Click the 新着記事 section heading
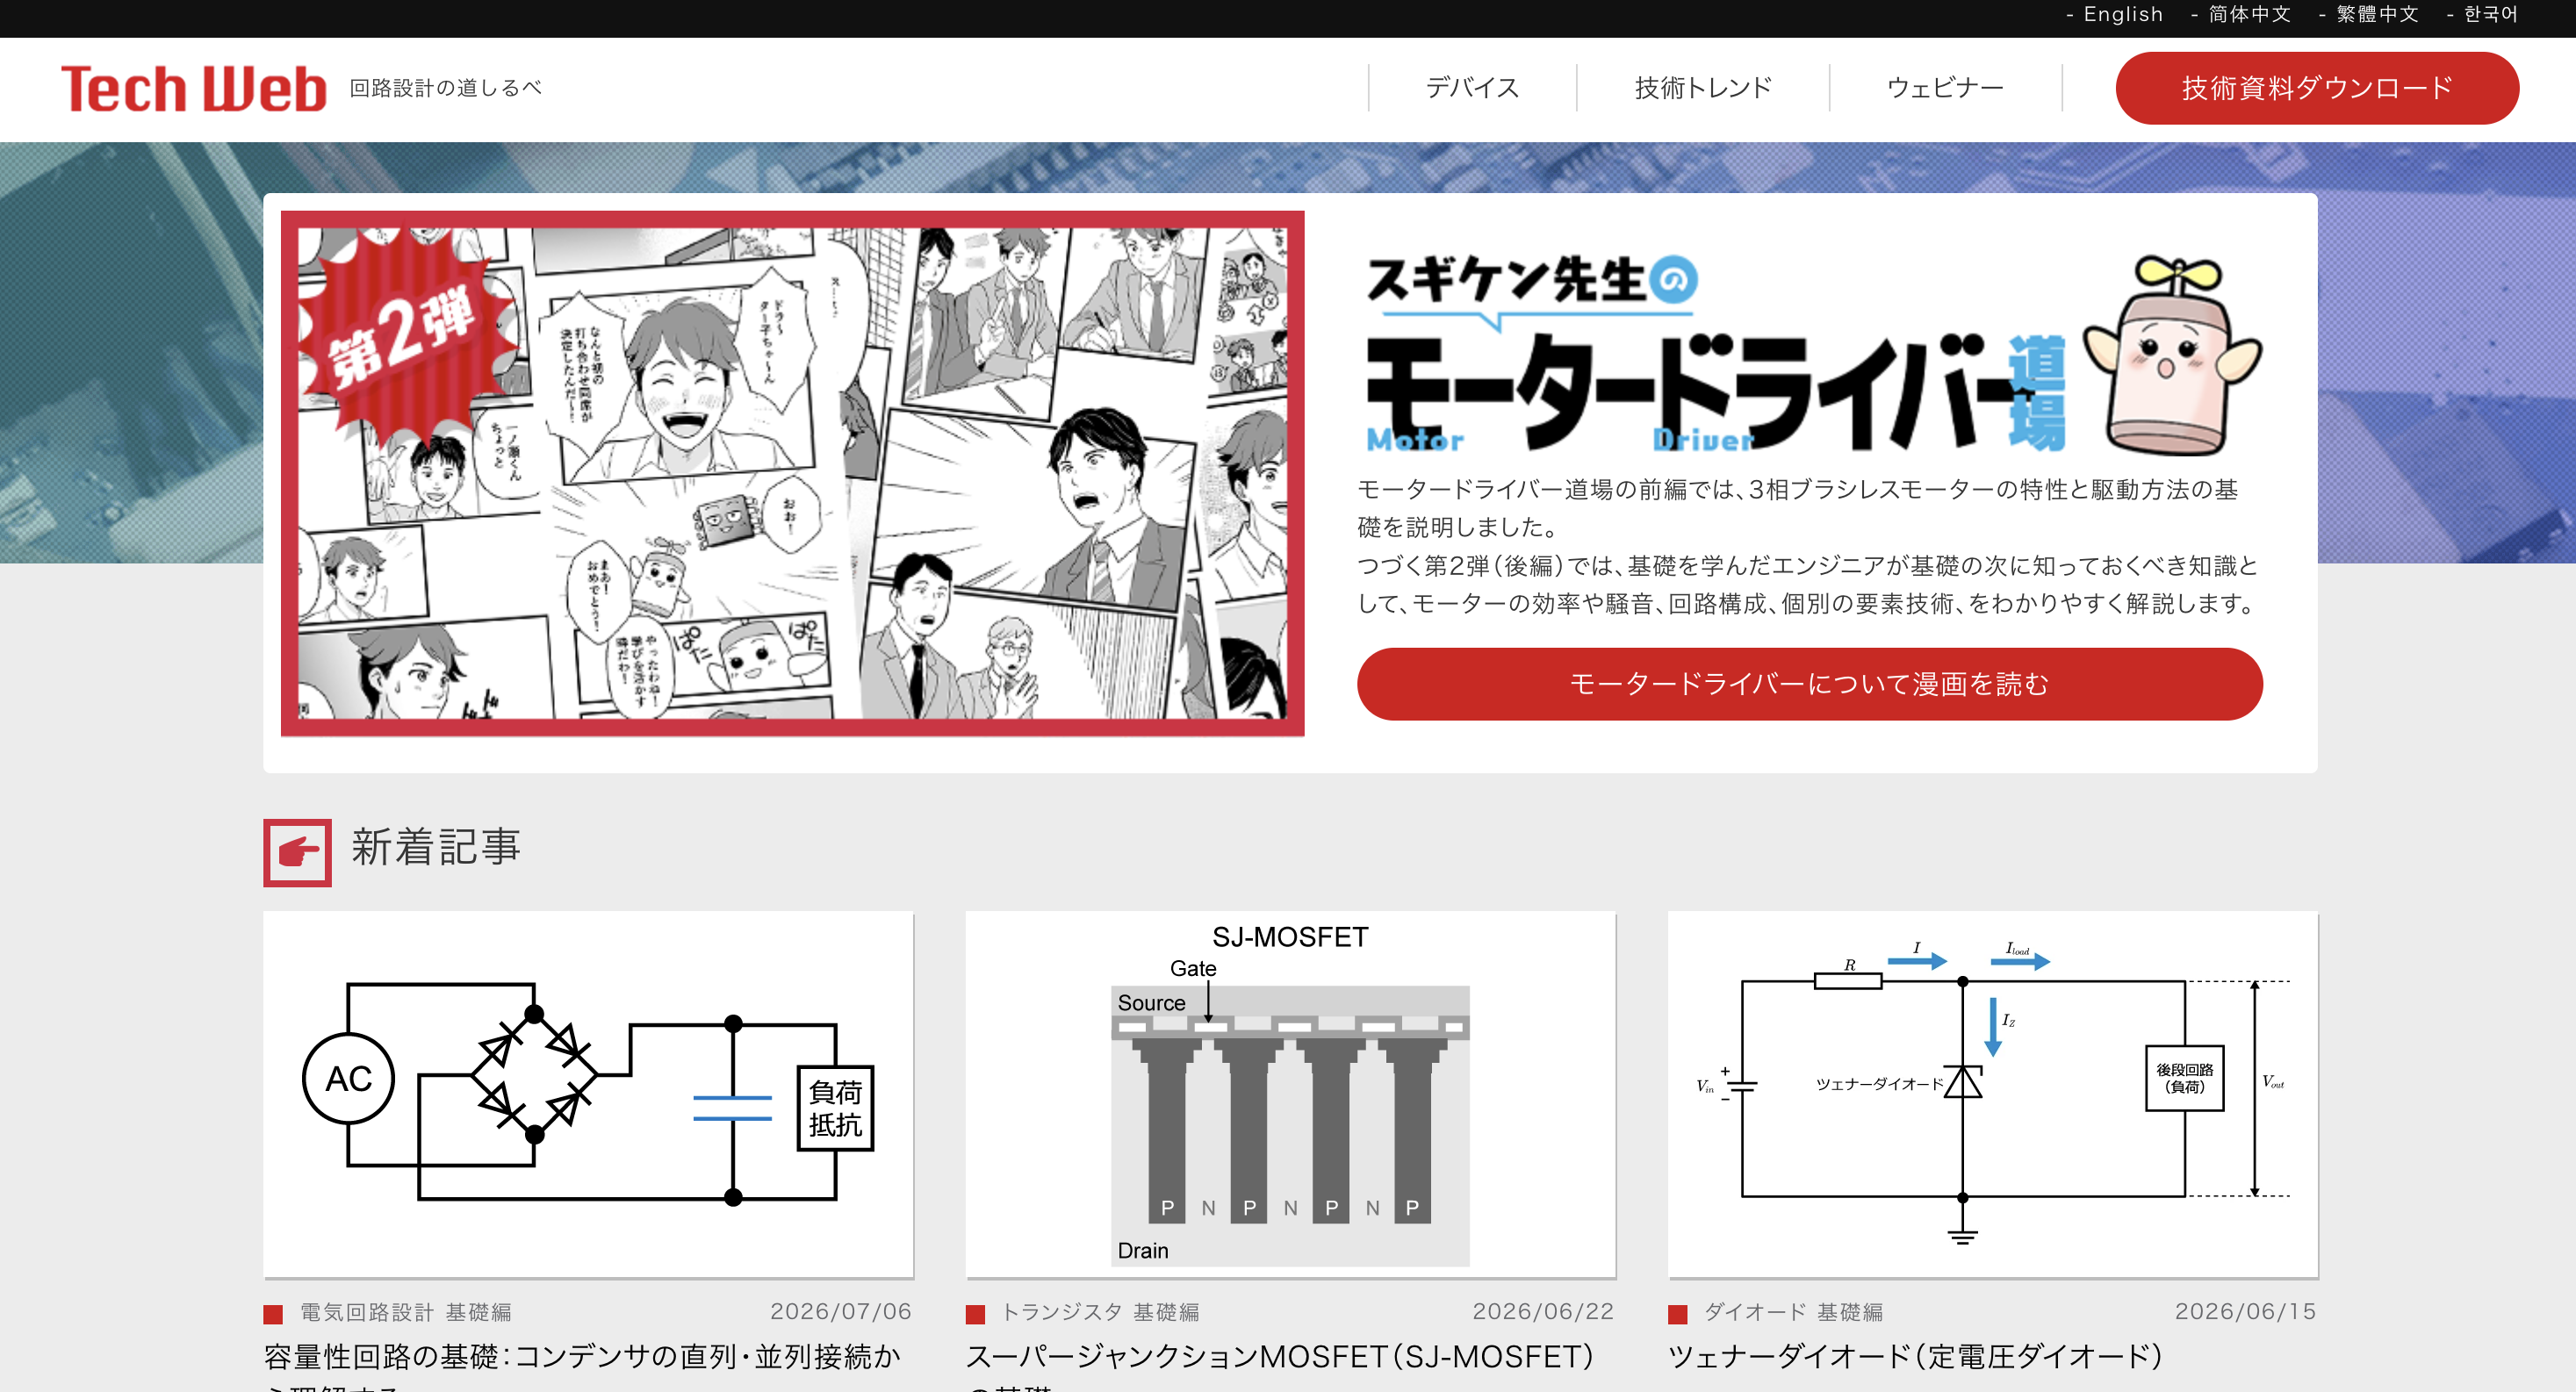 click(x=436, y=847)
